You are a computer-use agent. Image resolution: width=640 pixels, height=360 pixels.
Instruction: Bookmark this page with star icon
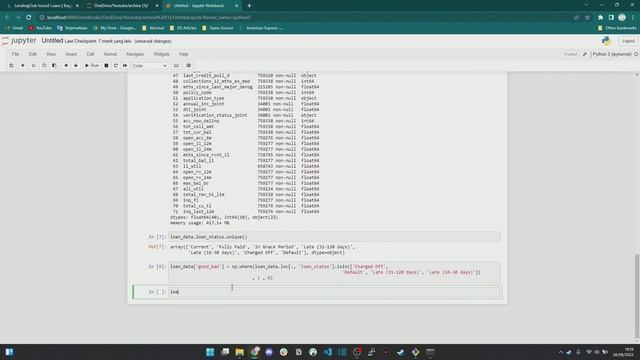(x=587, y=18)
